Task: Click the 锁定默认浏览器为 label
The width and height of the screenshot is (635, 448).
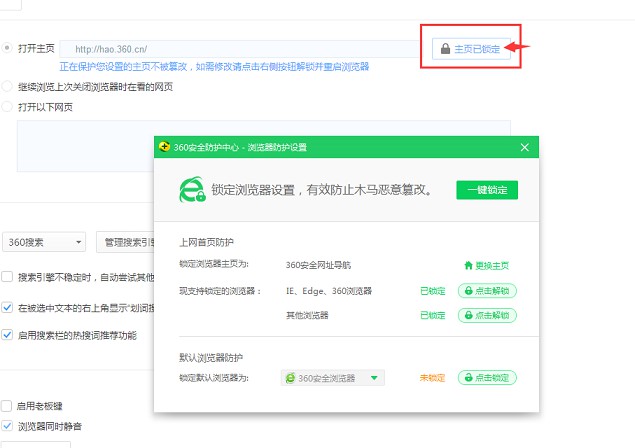Action: (214, 378)
